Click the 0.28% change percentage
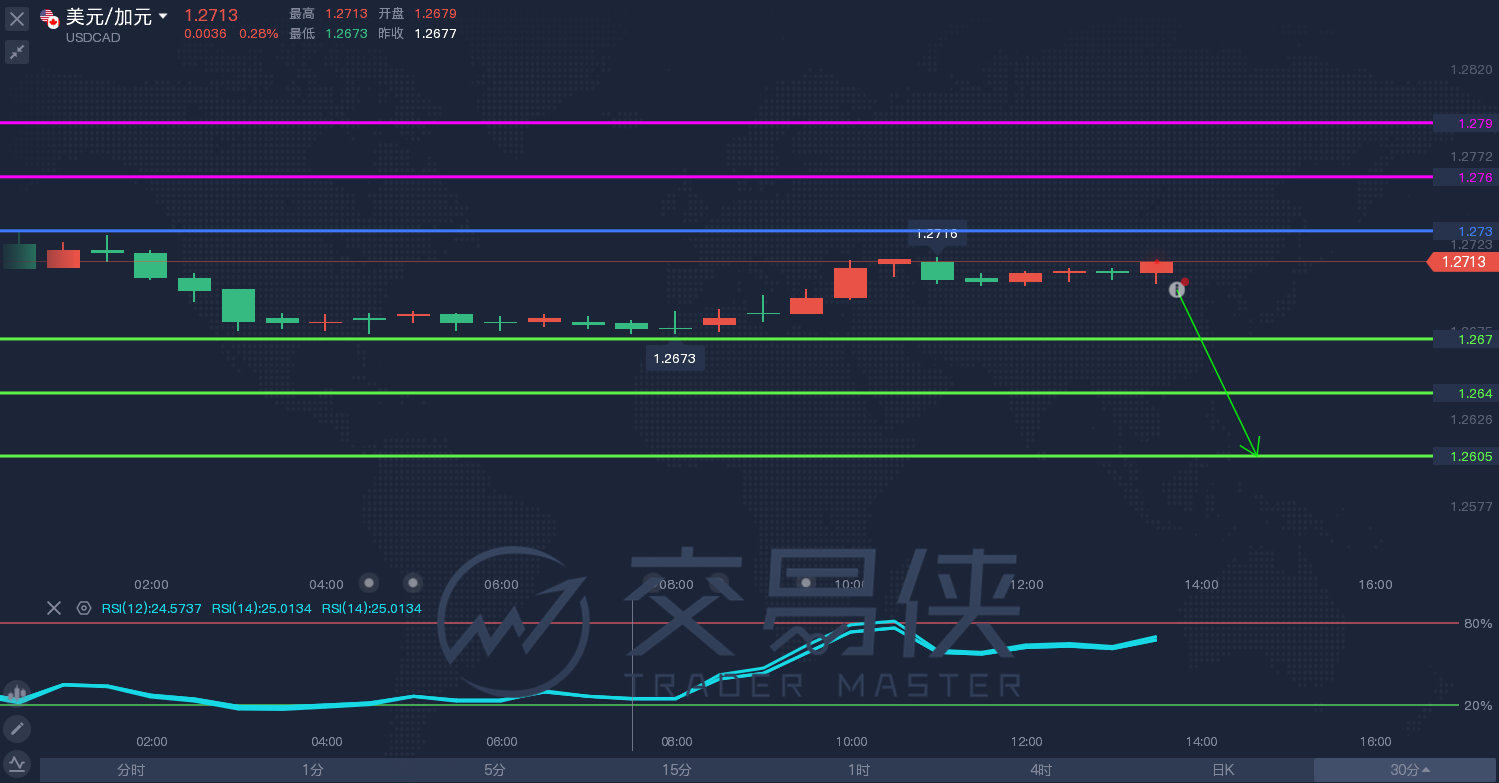The width and height of the screenshot is (1499, 783). (258, 33)
